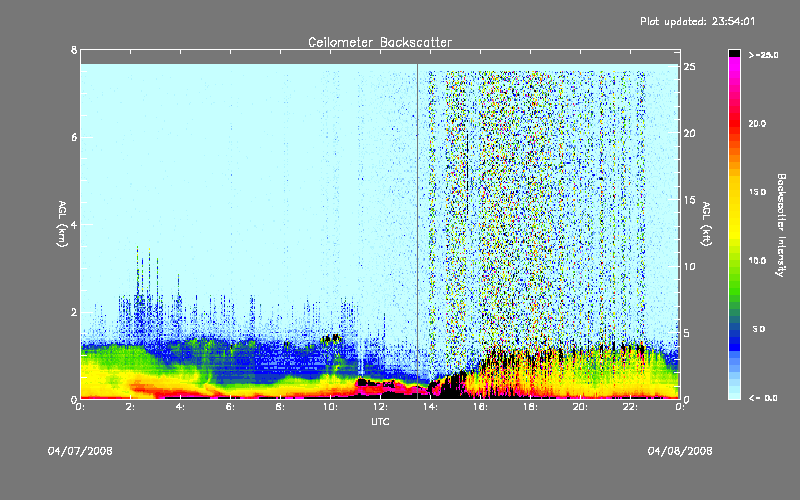Click the blue 5.0 region on colorbar

[x=734, y=330]
